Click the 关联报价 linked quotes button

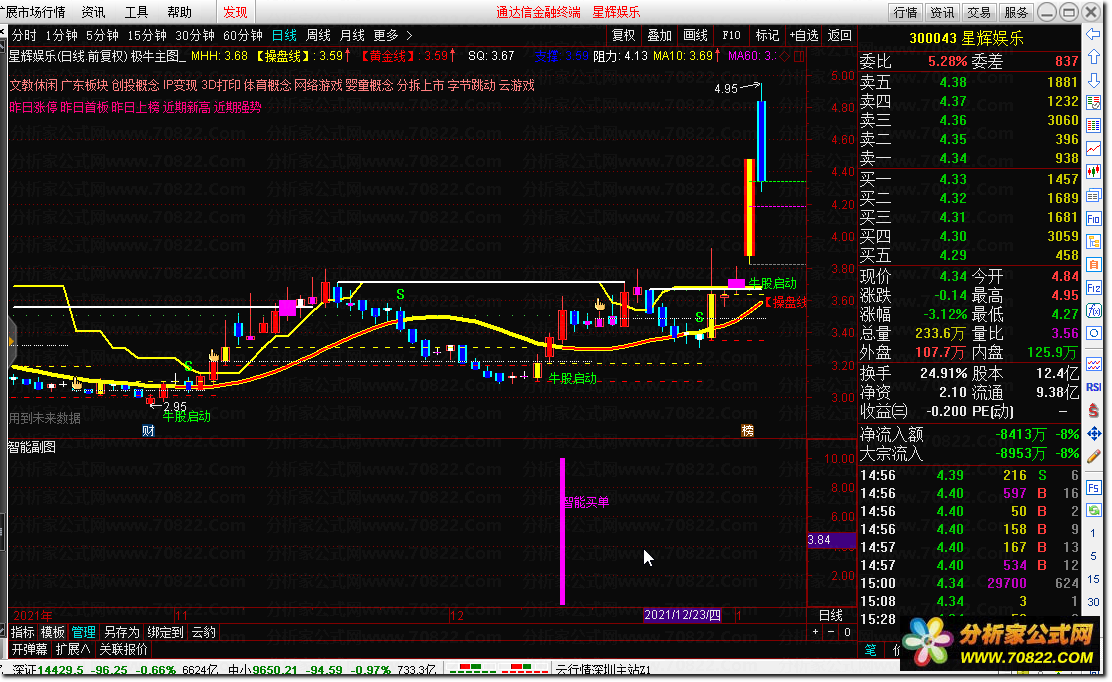tap(123, 649)
